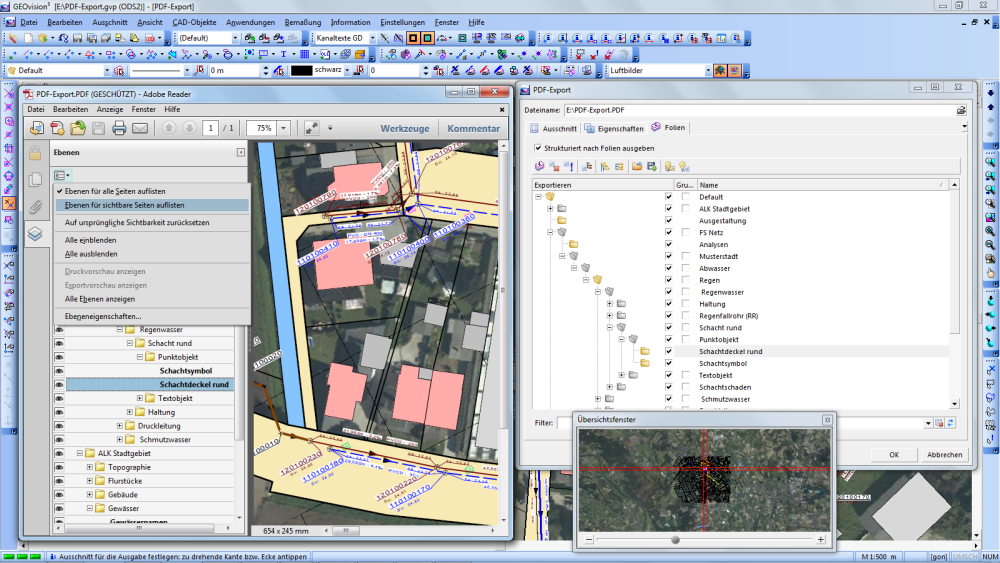Toggle the fit-to-window view icon in Adobe Reader
The height and width of the screenshot is (563, 1000).
312,128
